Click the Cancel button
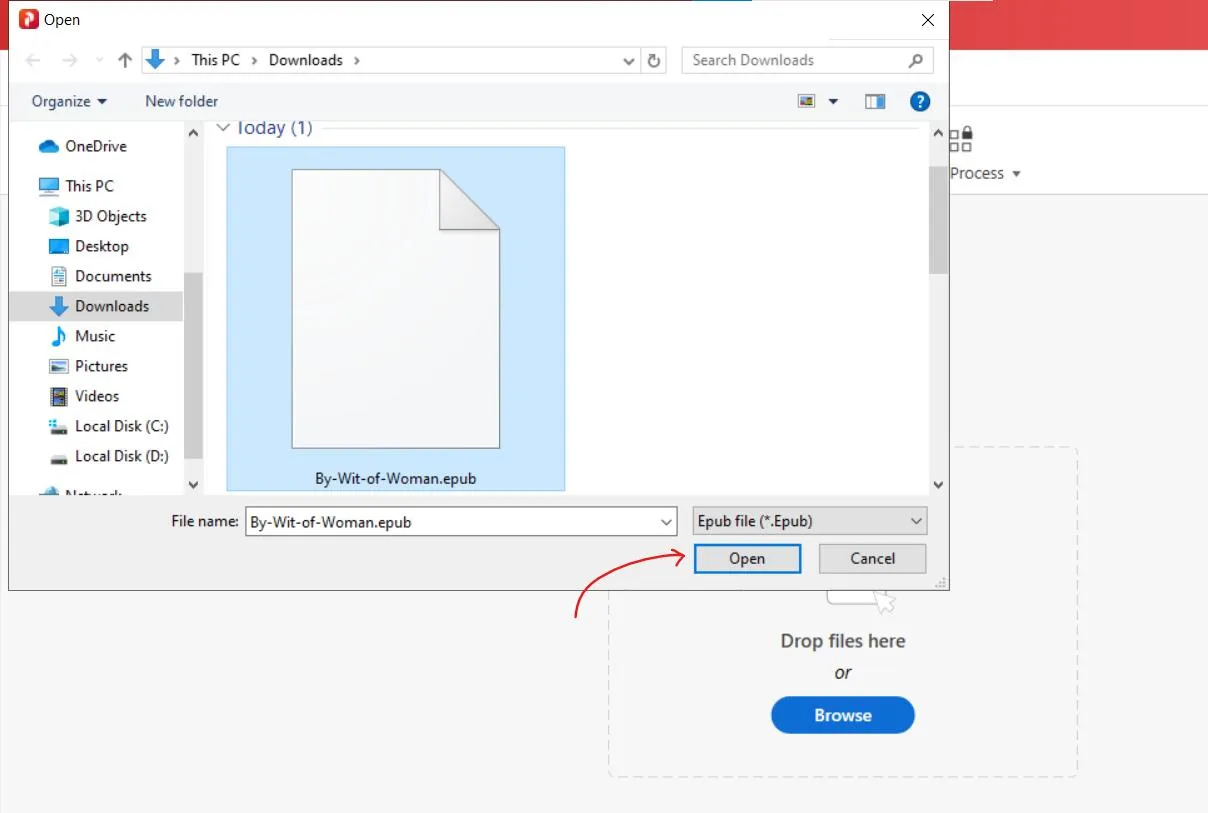The image size is (1208, 813). (872, 559)
